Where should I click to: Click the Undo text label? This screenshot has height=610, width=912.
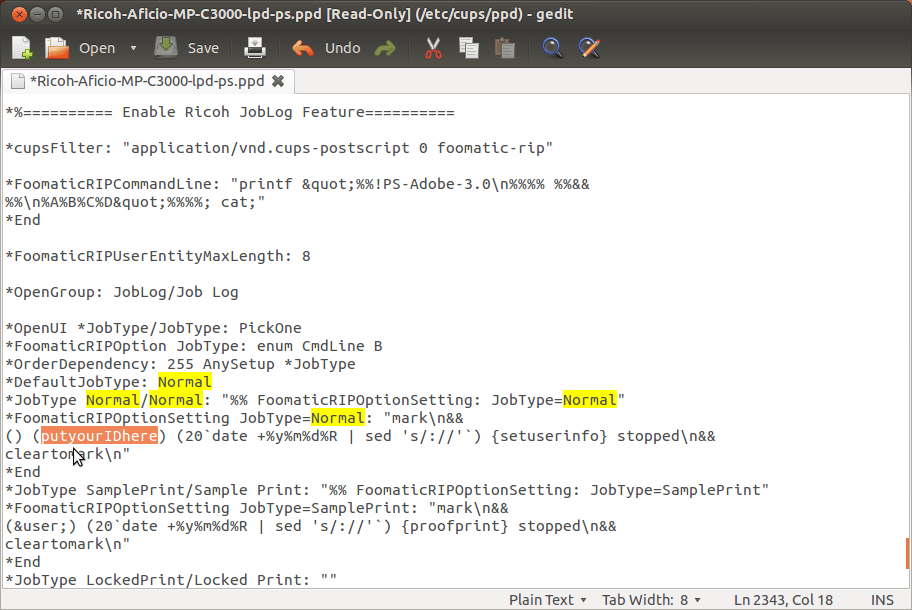point(343,48)
